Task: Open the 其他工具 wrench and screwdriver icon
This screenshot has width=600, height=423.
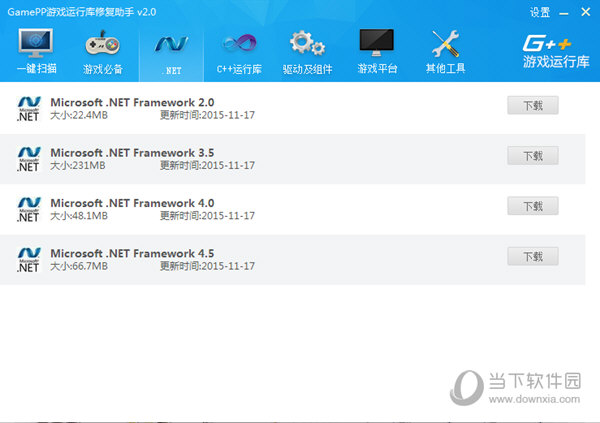Action: click(x=445, y=44)
